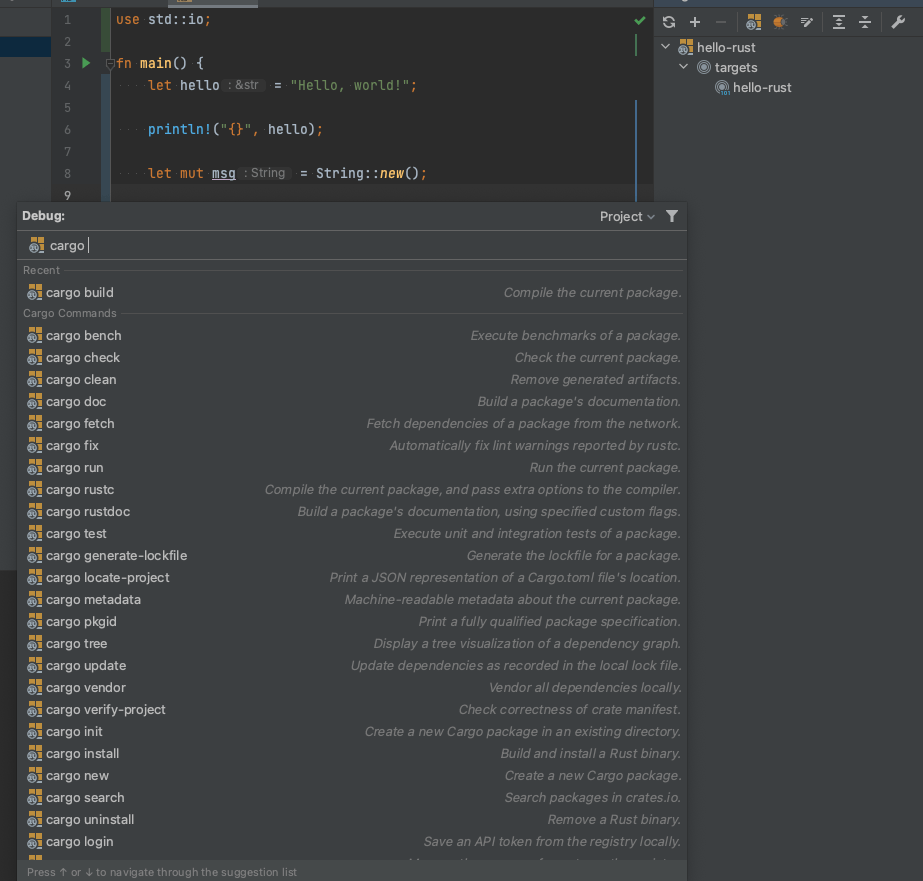
Task: Choose cargo run from suggestions
Action: click(352, 468)
